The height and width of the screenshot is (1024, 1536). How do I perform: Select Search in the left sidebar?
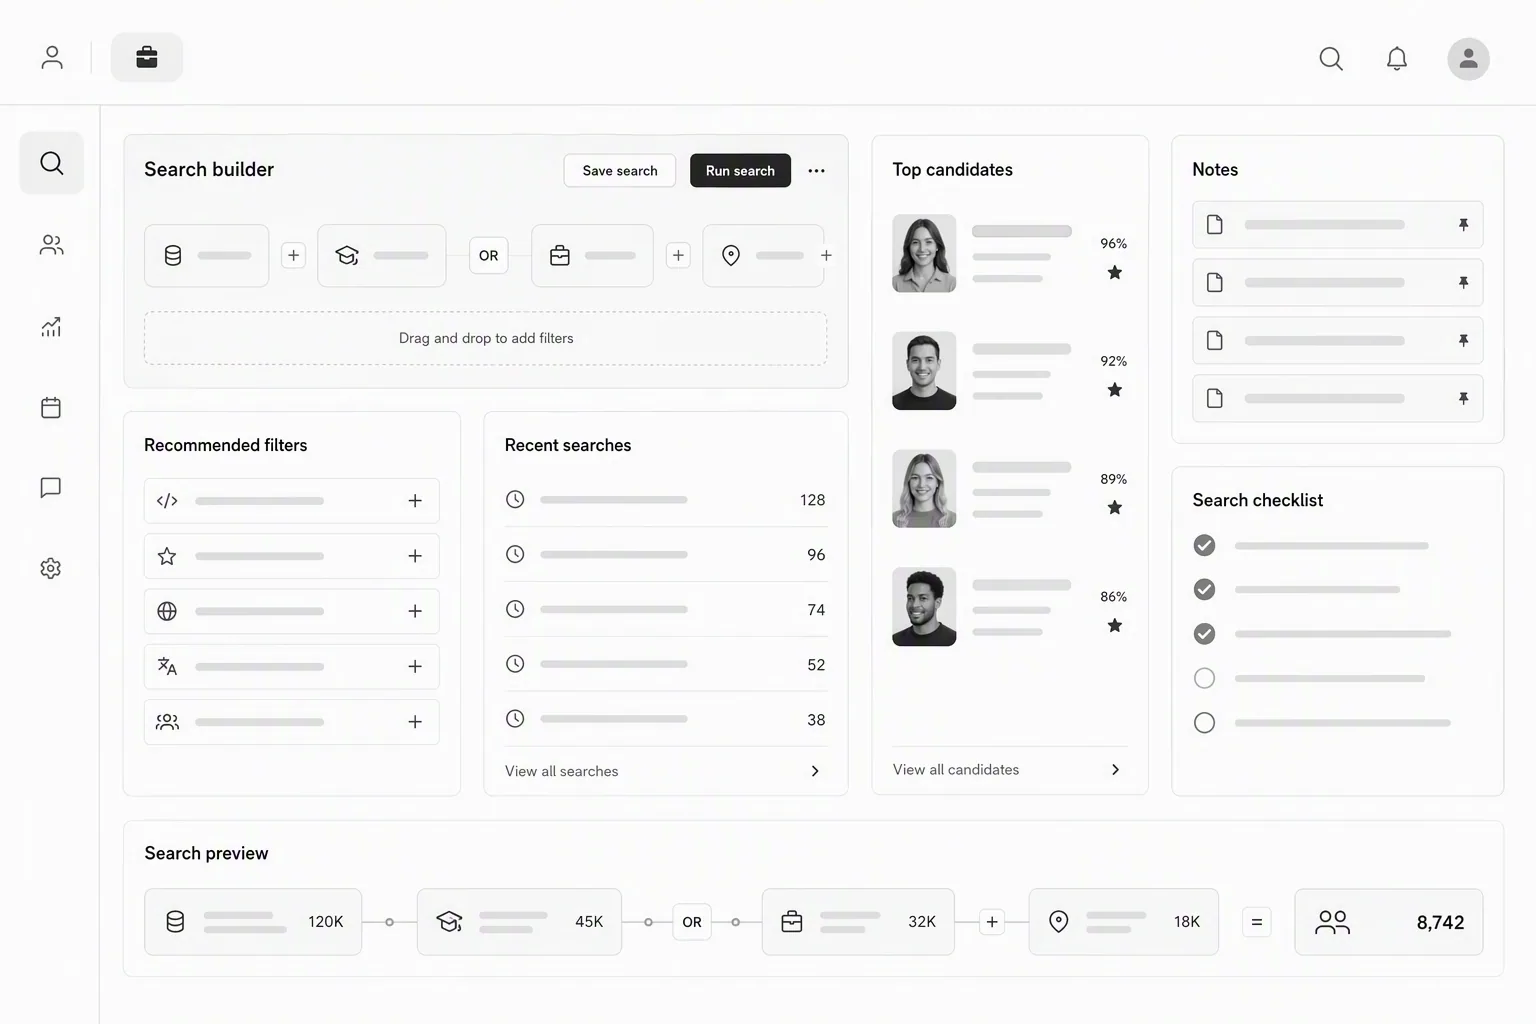pos(52,163)
